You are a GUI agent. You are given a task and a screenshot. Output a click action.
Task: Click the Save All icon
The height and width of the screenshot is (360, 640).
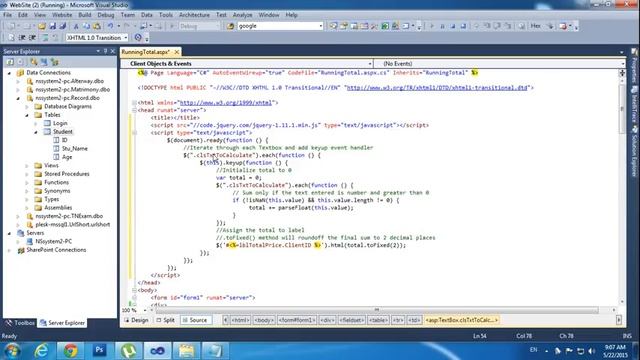[62, 26]
